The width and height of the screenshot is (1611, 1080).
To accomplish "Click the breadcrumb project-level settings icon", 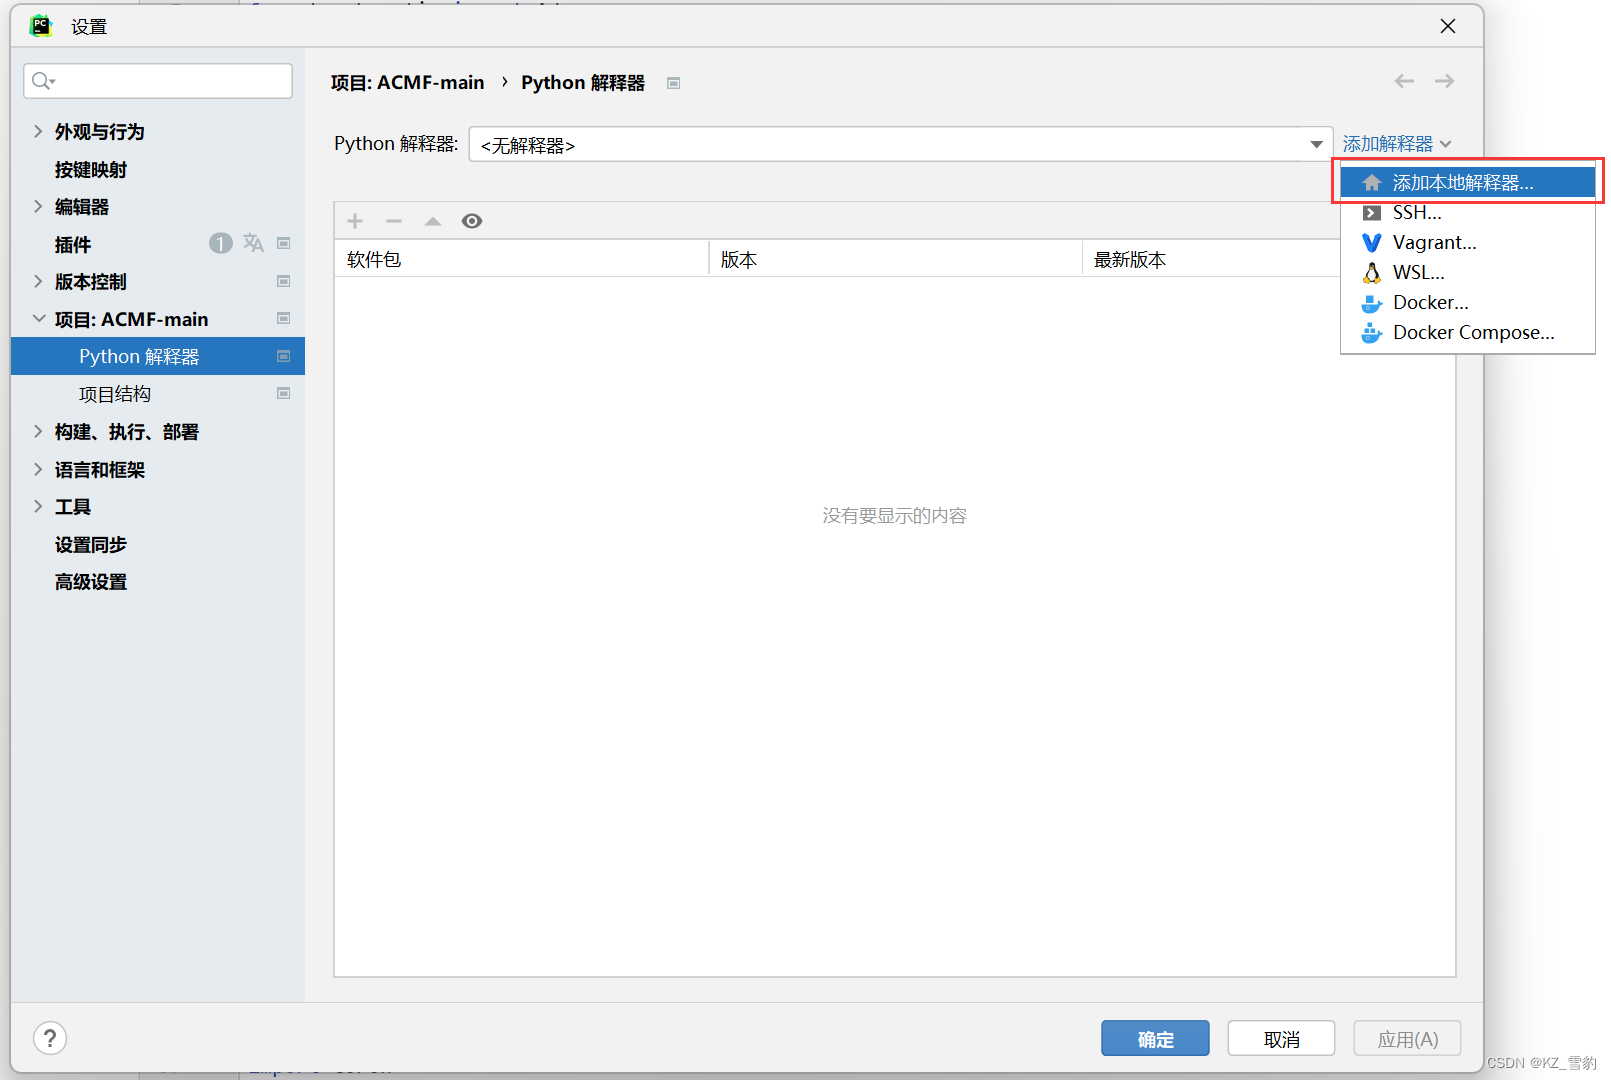I will [x=674, y=83].
